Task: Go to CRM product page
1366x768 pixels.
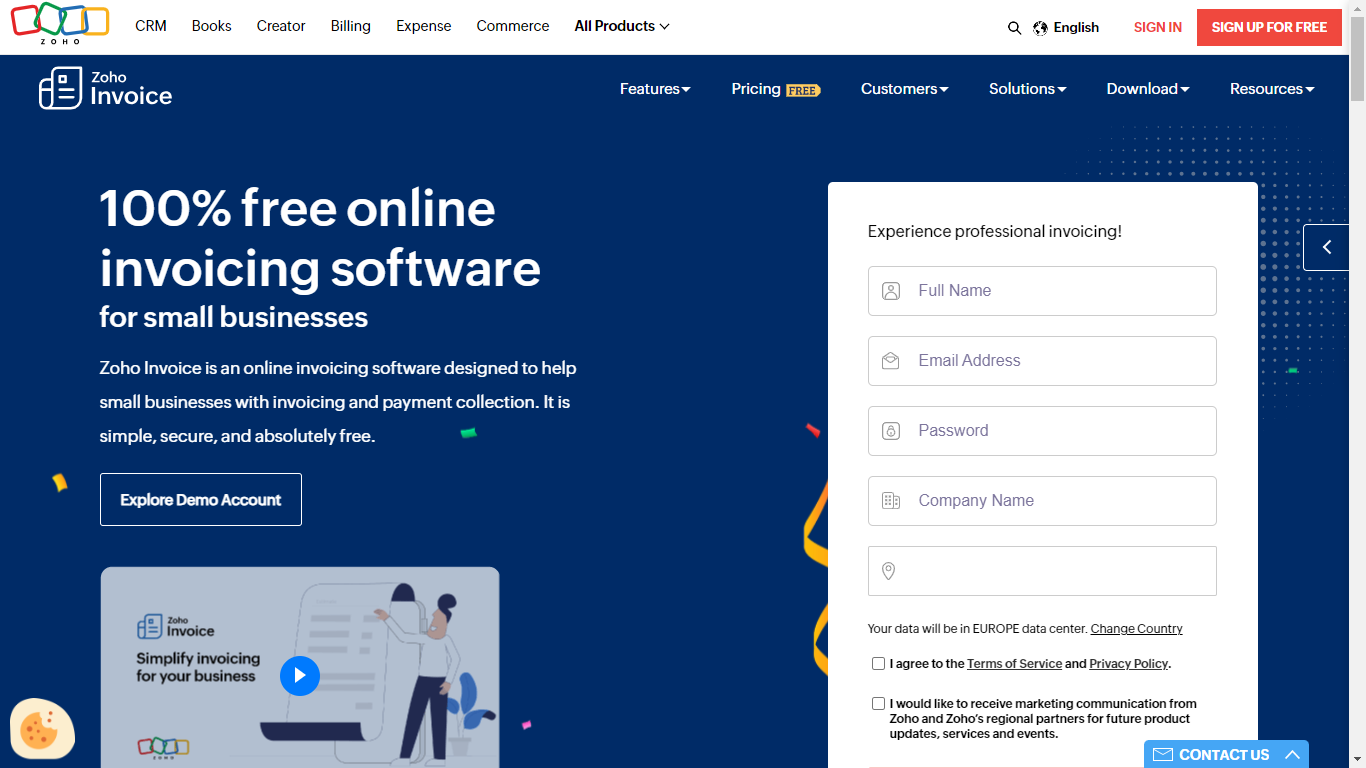Action: tap(151, 26)
